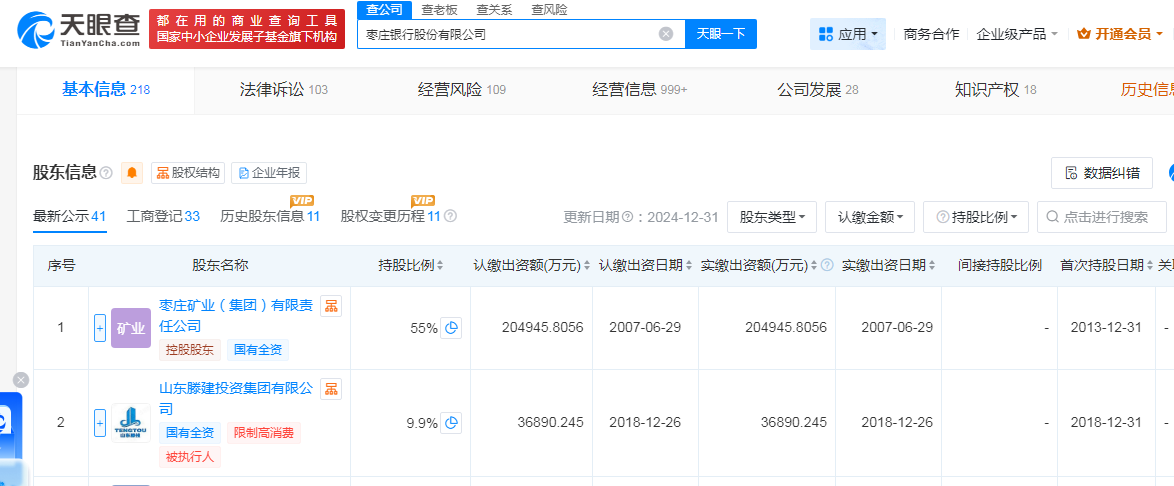Click the 数据纠错 data correction button

point(1101,173)
